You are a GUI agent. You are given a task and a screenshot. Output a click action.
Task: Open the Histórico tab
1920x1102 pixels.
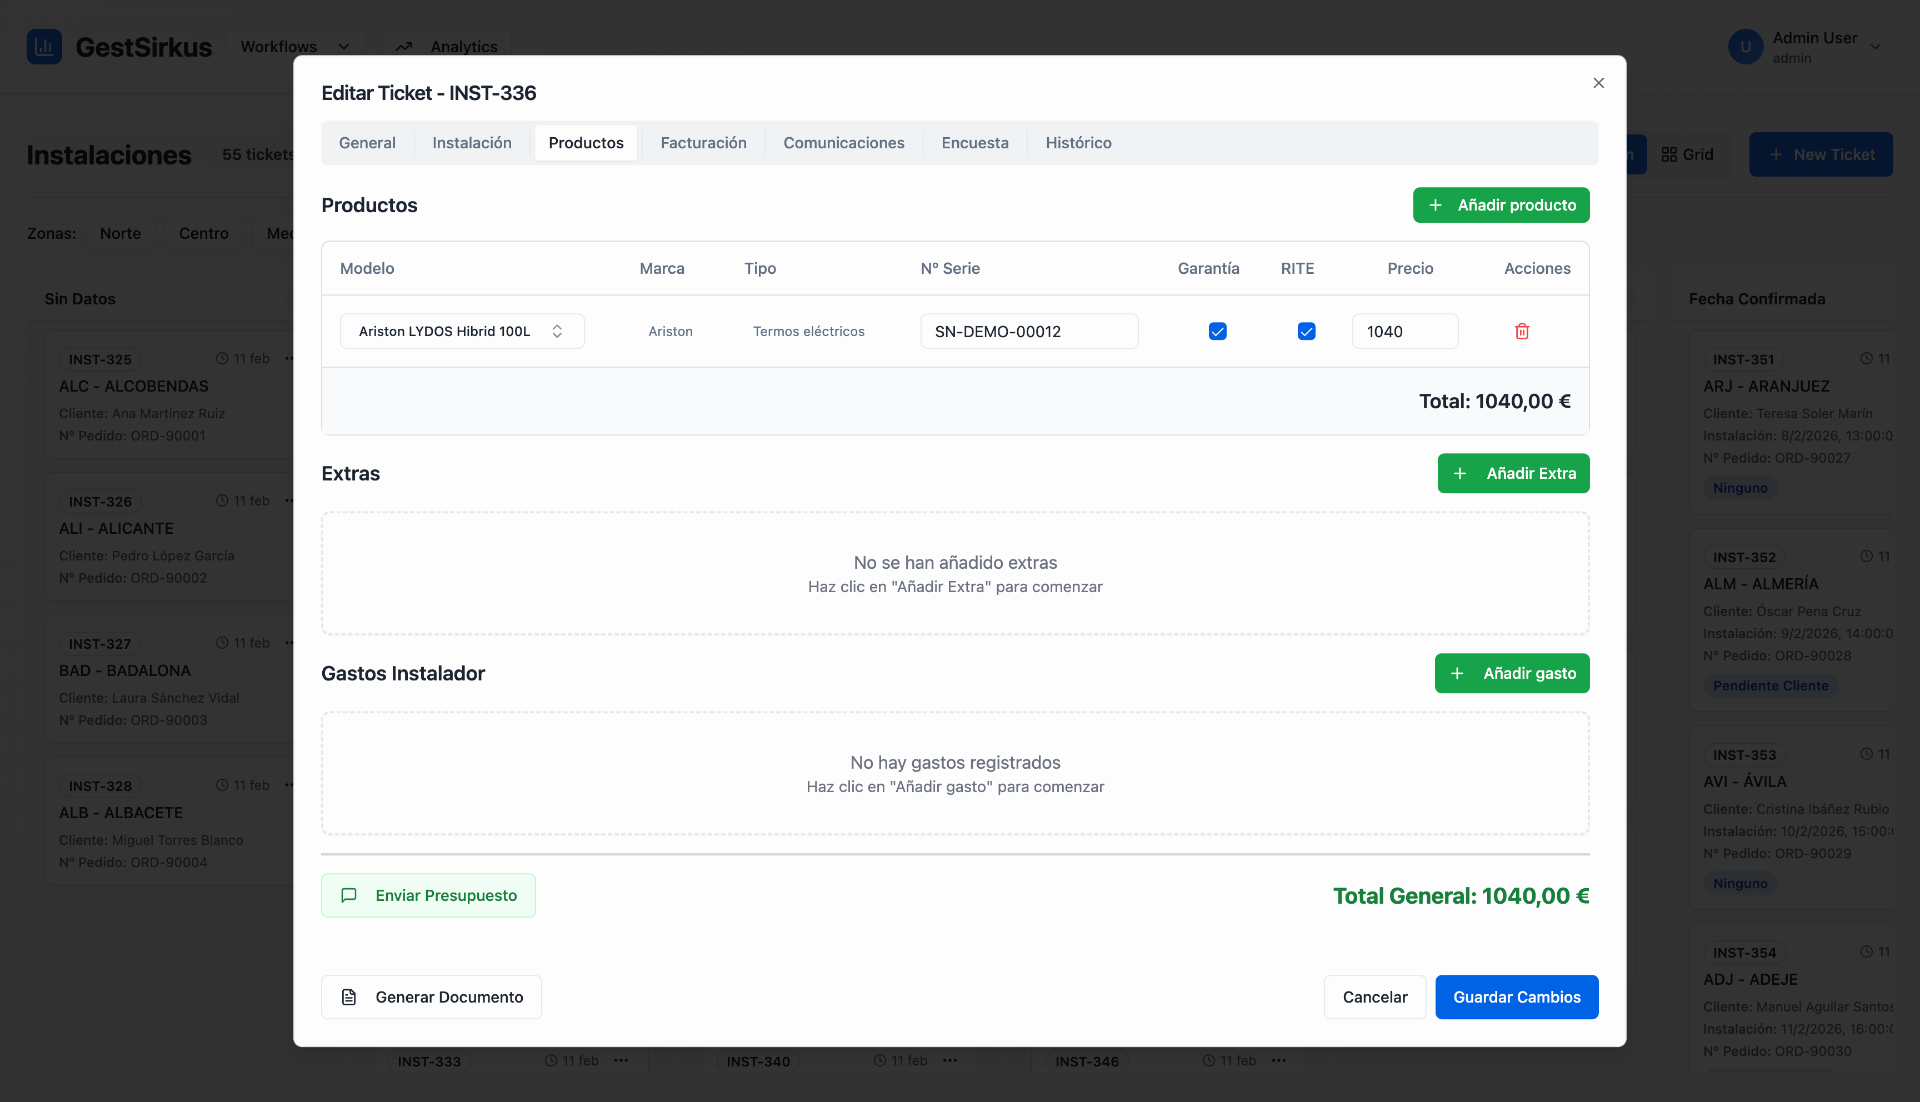click(x=1078, y=143)
